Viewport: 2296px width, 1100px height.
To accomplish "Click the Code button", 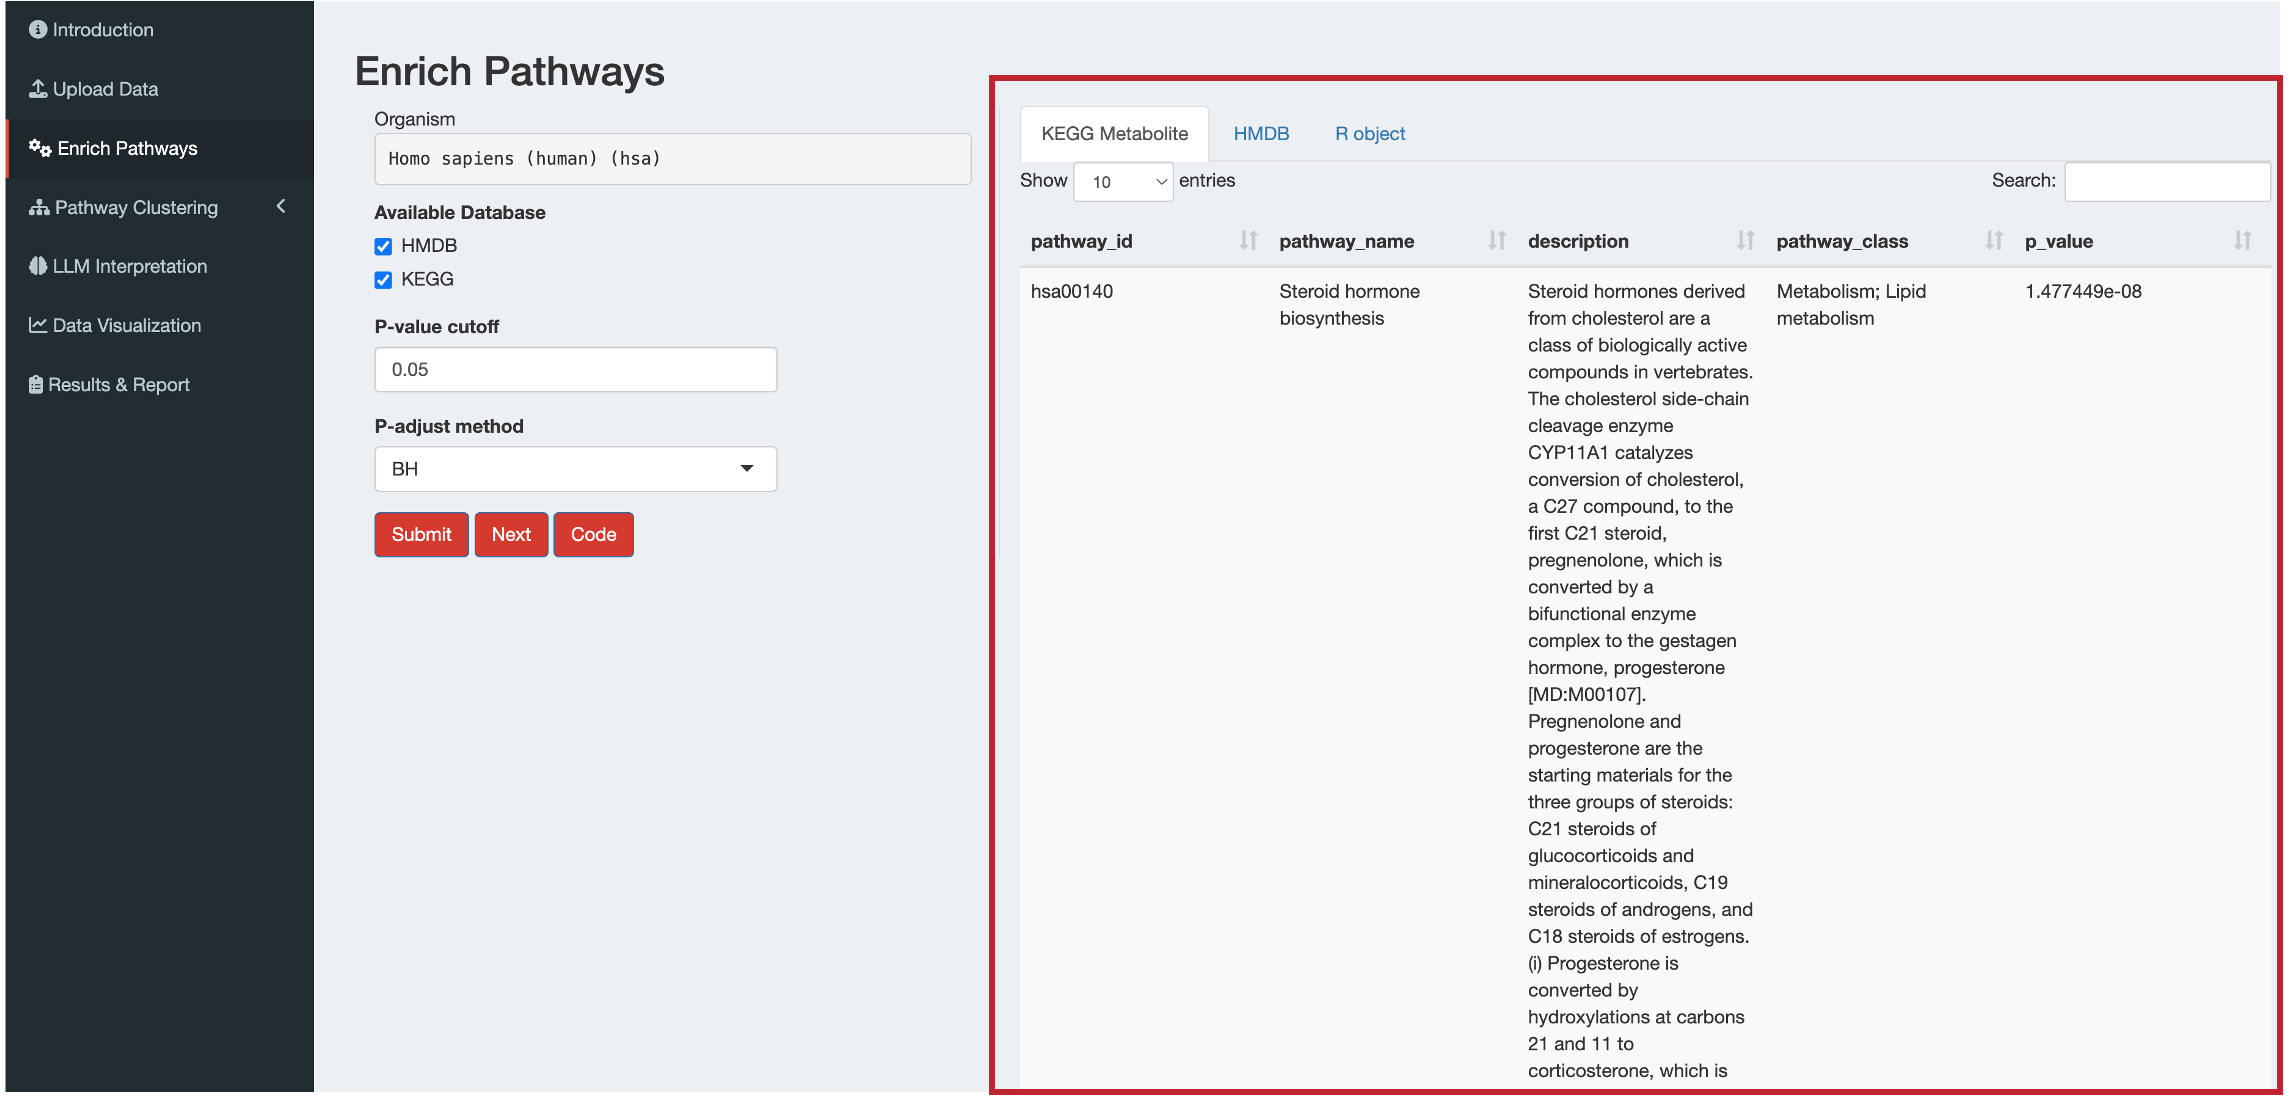I will pyautogui.click(x=593, y=535).
